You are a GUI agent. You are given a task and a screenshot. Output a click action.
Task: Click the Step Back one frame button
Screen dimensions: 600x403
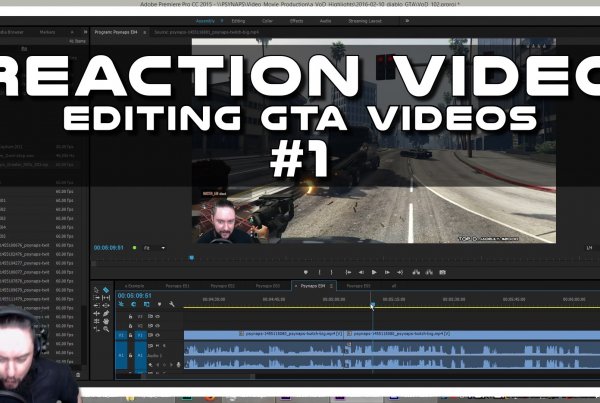362,272
